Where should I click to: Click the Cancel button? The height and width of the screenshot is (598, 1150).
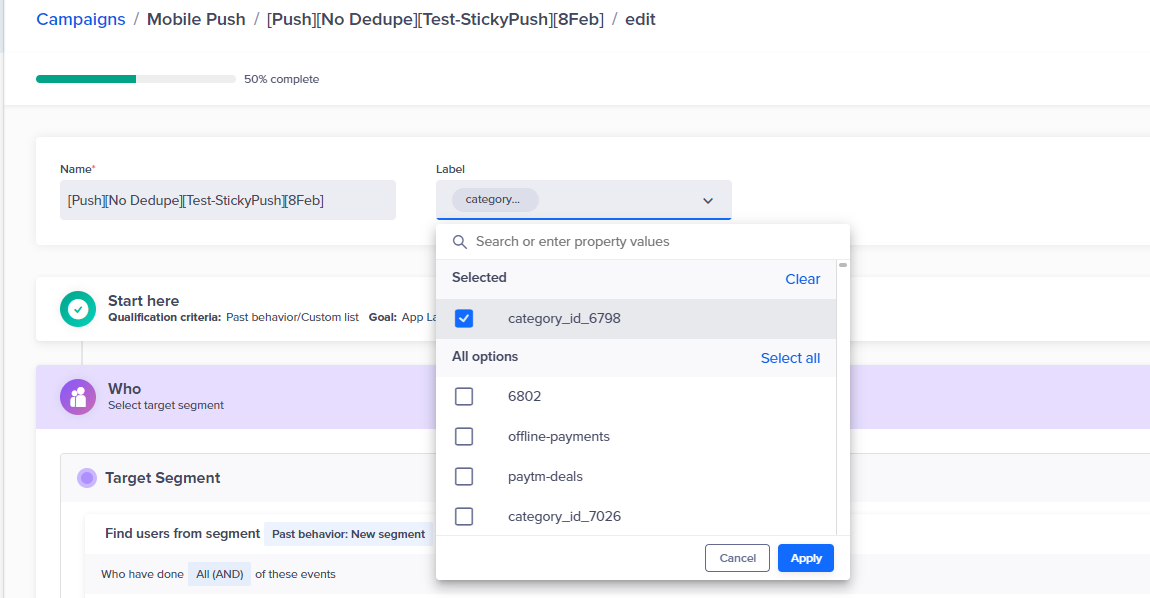(x=737, y=558)
